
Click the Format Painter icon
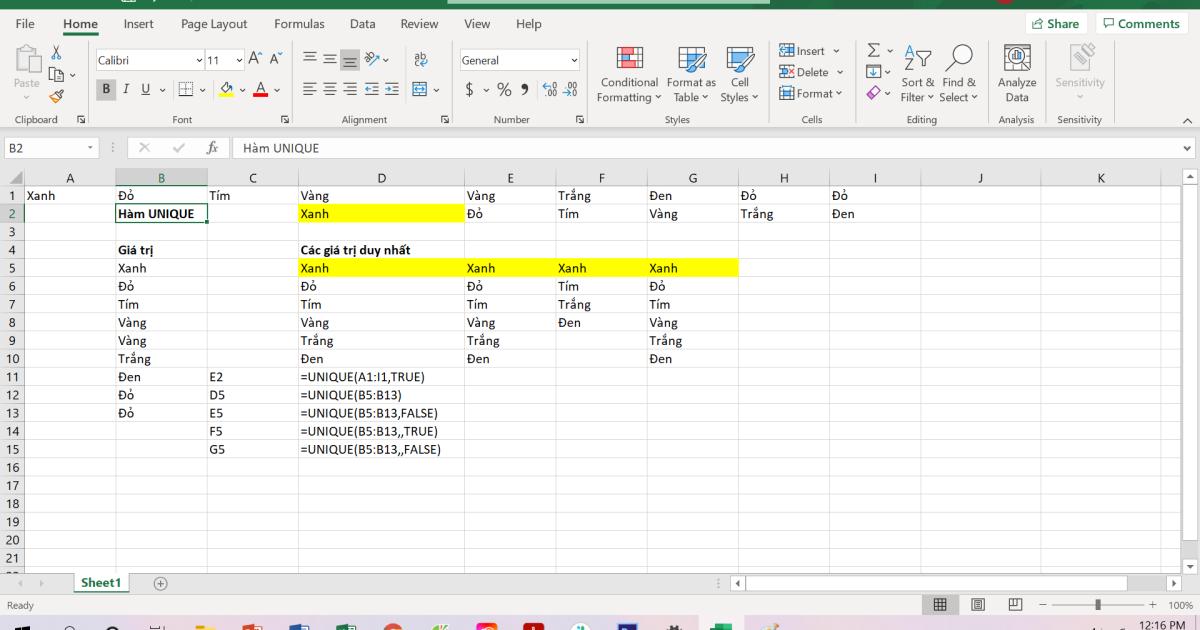[57, 96]
